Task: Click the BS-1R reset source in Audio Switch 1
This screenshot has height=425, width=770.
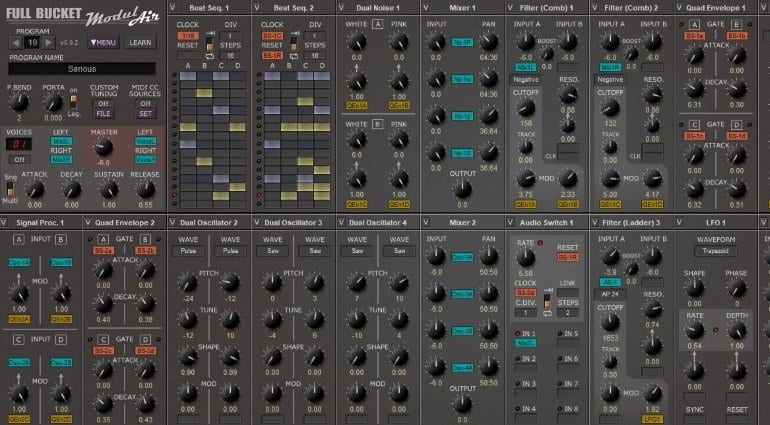Action: [x=568, y=257]
